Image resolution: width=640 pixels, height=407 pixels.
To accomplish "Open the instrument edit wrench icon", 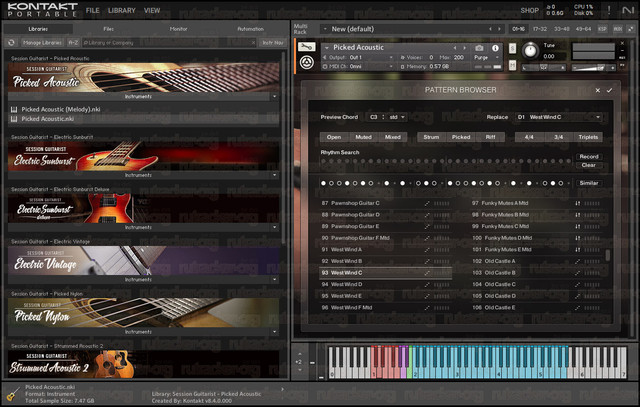I will click(307, 47).
